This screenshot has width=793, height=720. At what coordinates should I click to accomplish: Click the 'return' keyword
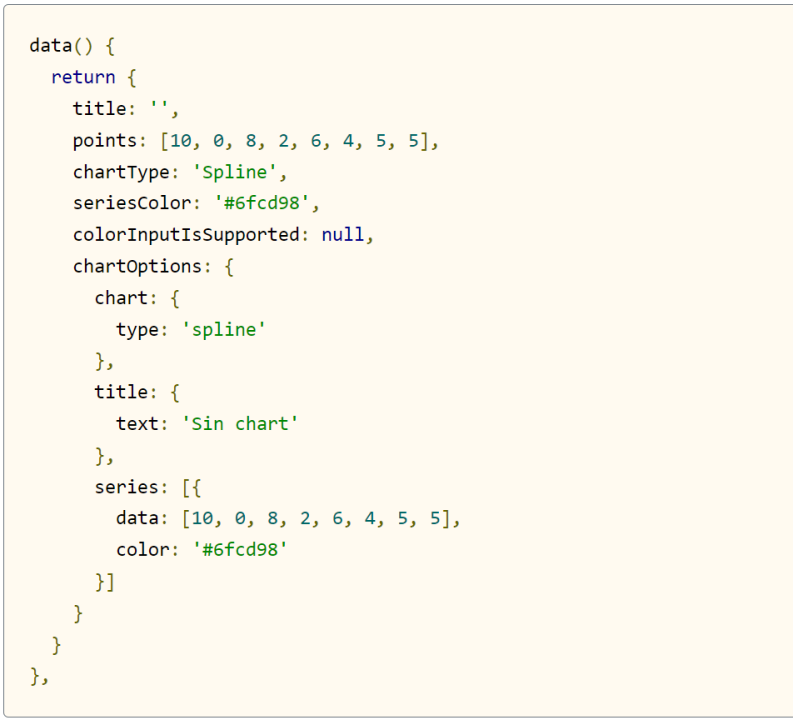(83, 77)
